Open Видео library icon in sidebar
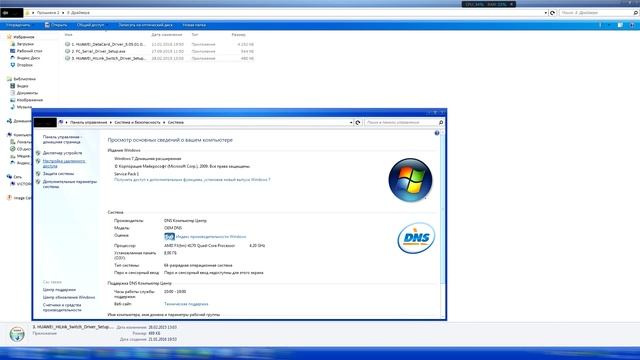640x360 pixels. pos(13,86)
